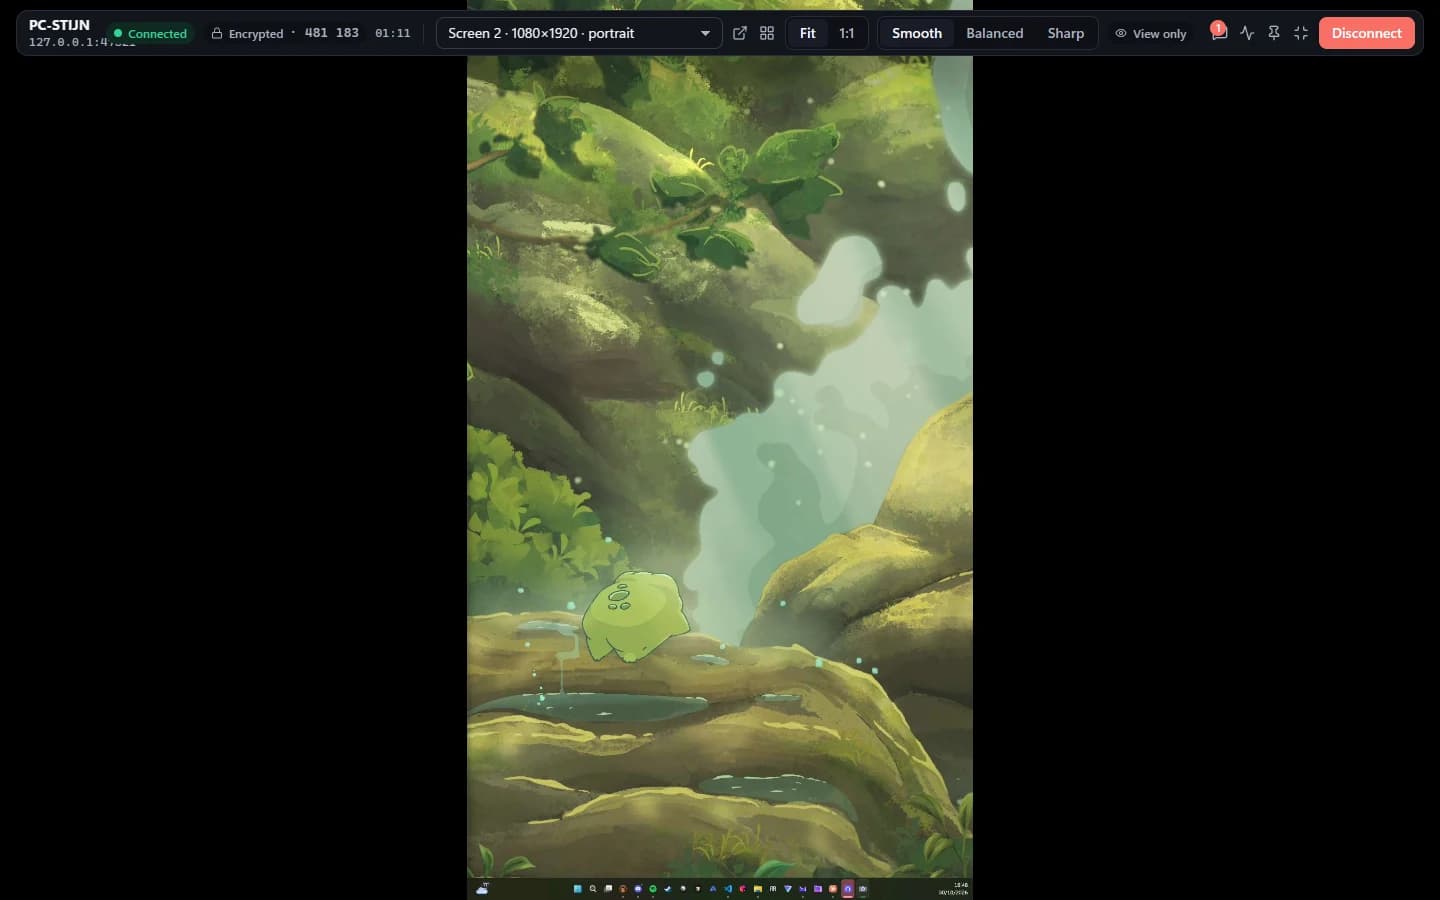Show the connection activity stats icon
The height and width of the screenshot is (900, 1440).
tap(1247, 33)
